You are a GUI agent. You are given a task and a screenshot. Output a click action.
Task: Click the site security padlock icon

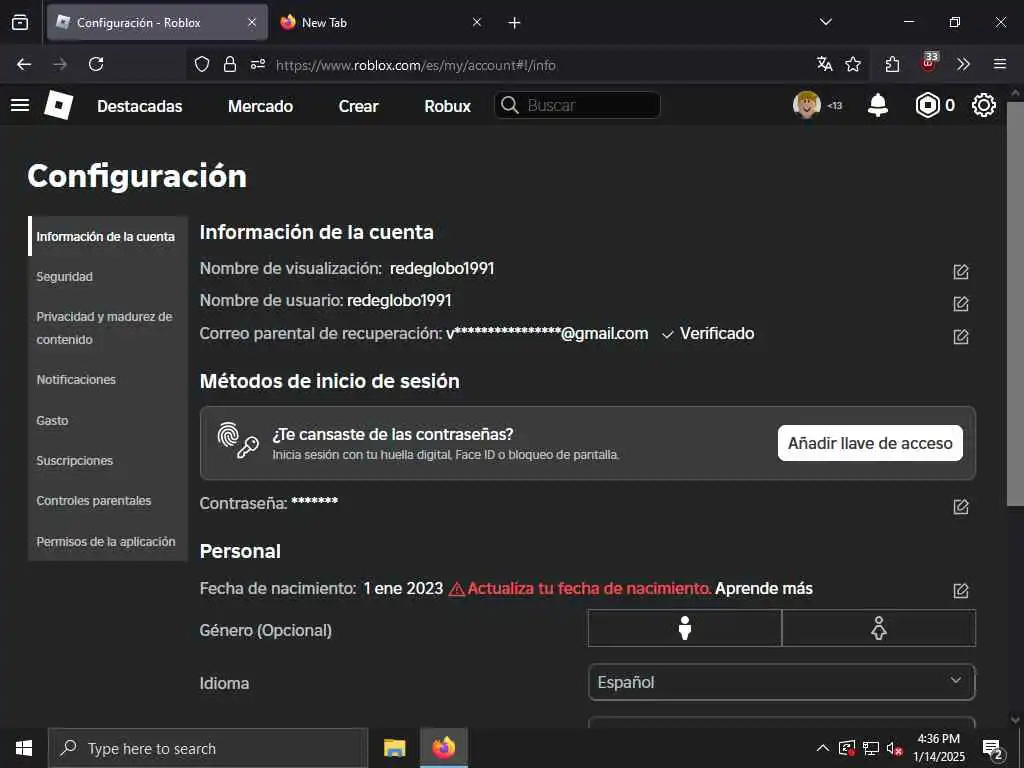229,64
